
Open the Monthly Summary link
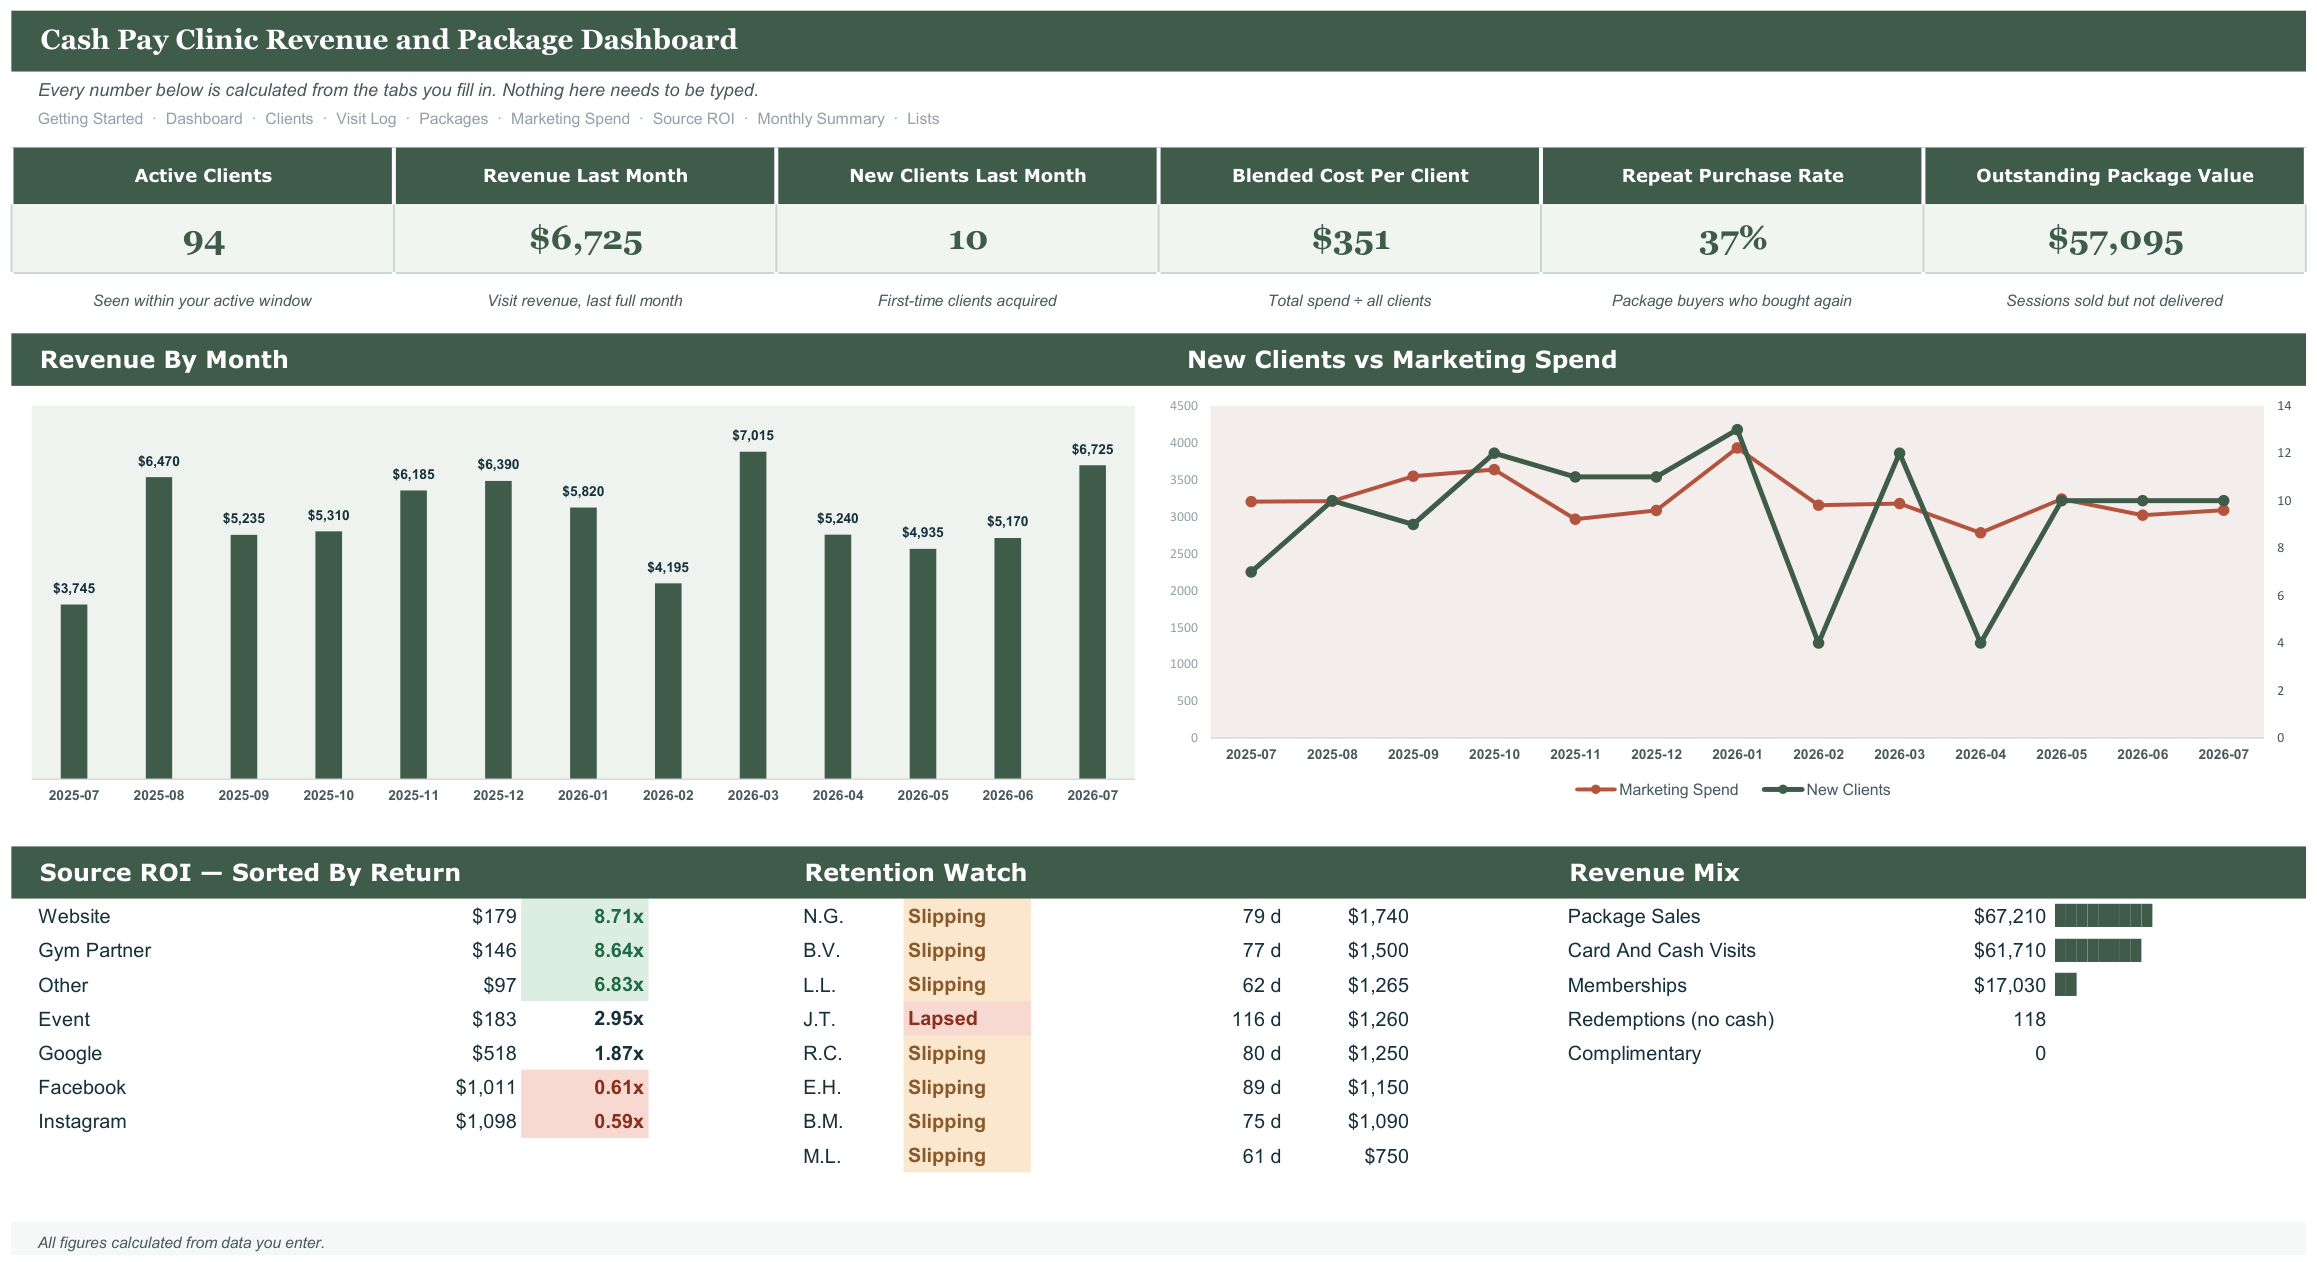coord(820,119)
